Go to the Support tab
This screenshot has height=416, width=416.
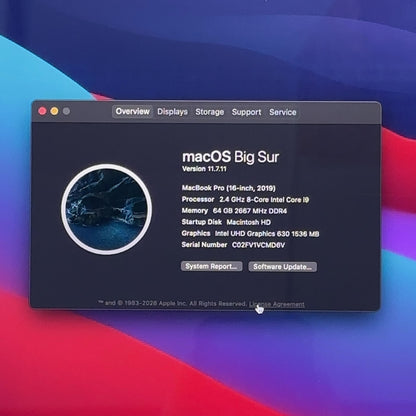coord(246,112)
